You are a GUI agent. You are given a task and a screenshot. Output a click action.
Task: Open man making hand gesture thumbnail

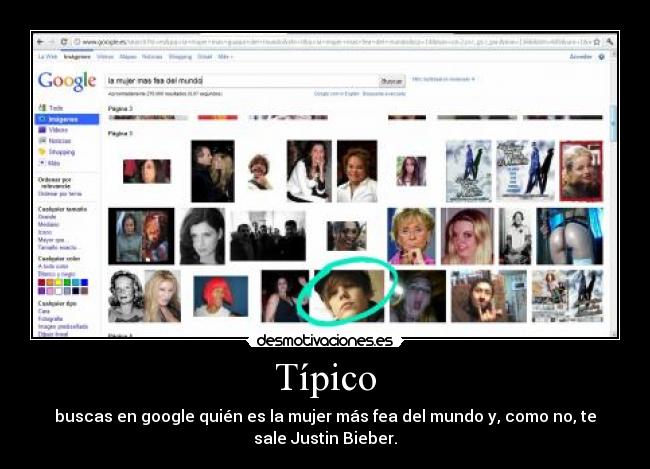pyautogui.click(x=489, y=296)
